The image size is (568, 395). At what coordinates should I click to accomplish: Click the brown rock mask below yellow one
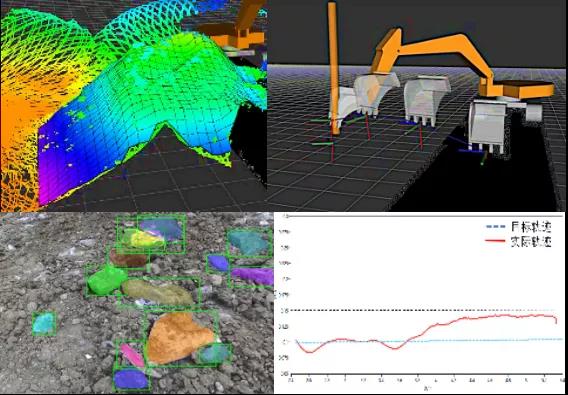point(129,258)
